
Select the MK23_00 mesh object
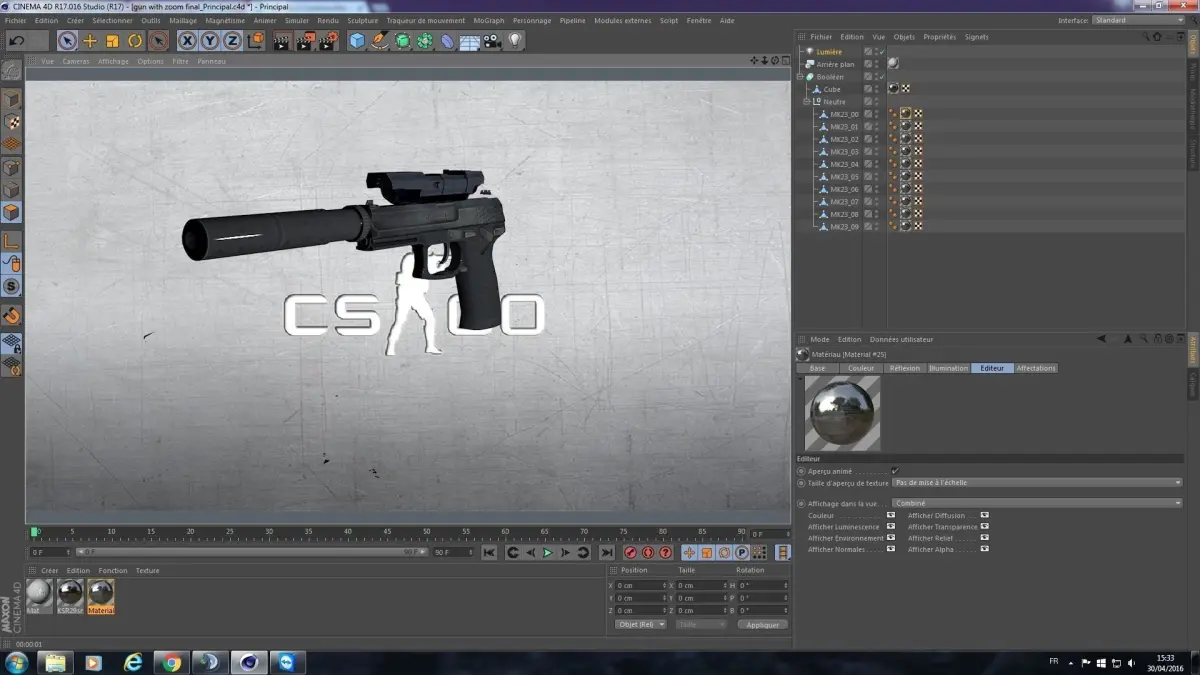tap(844, 114)
